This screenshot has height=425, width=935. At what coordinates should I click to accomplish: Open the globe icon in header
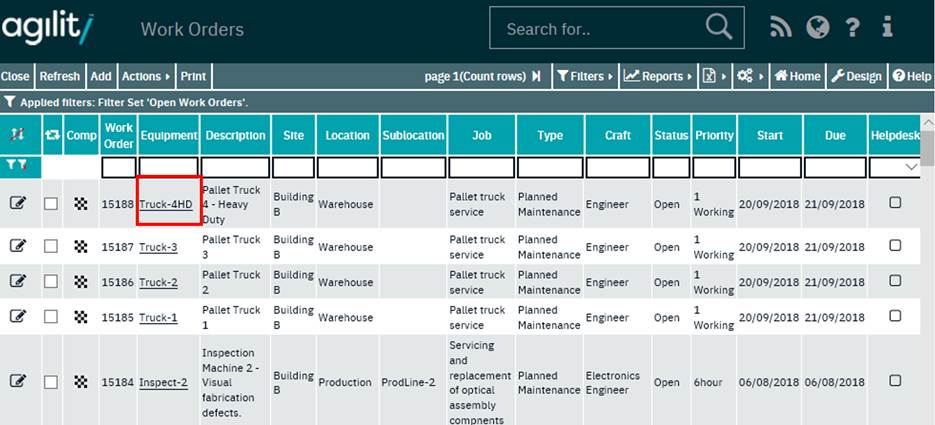(817, 28)
